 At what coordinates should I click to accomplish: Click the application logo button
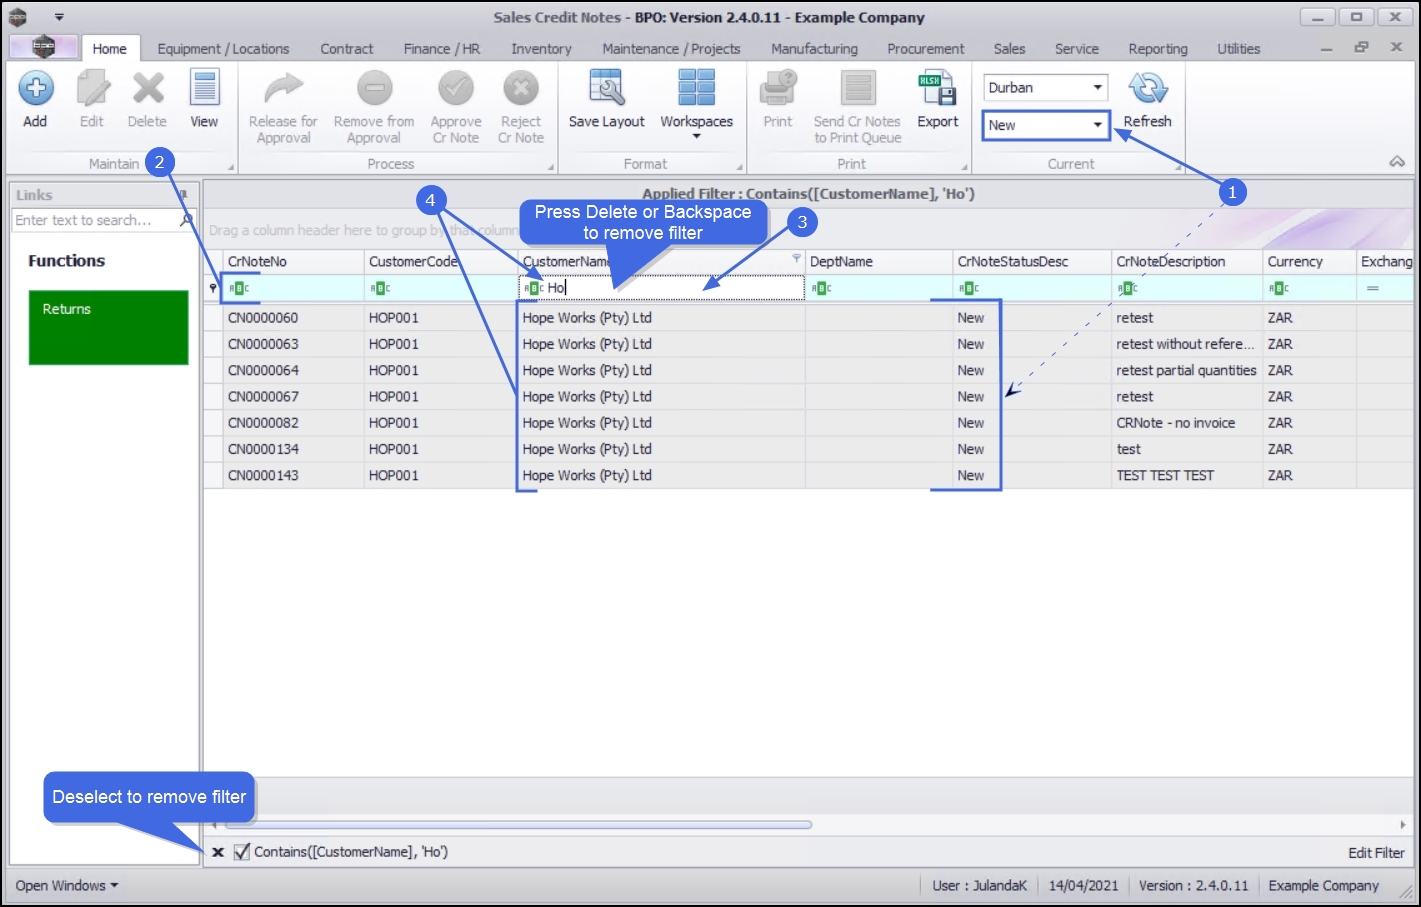pyautogui.click(x=43, y=47)
